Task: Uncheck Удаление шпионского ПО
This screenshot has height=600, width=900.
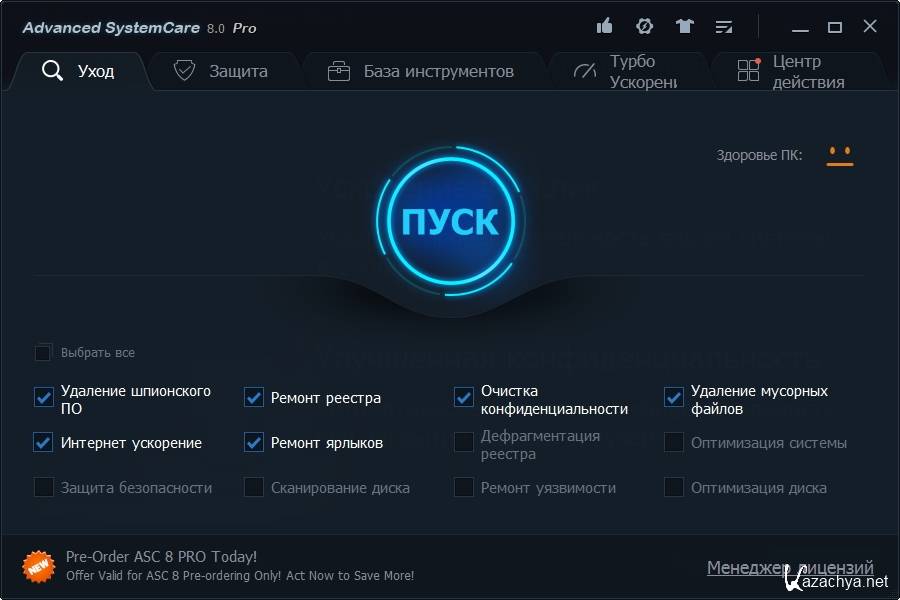Action: (x=43, y=398)
